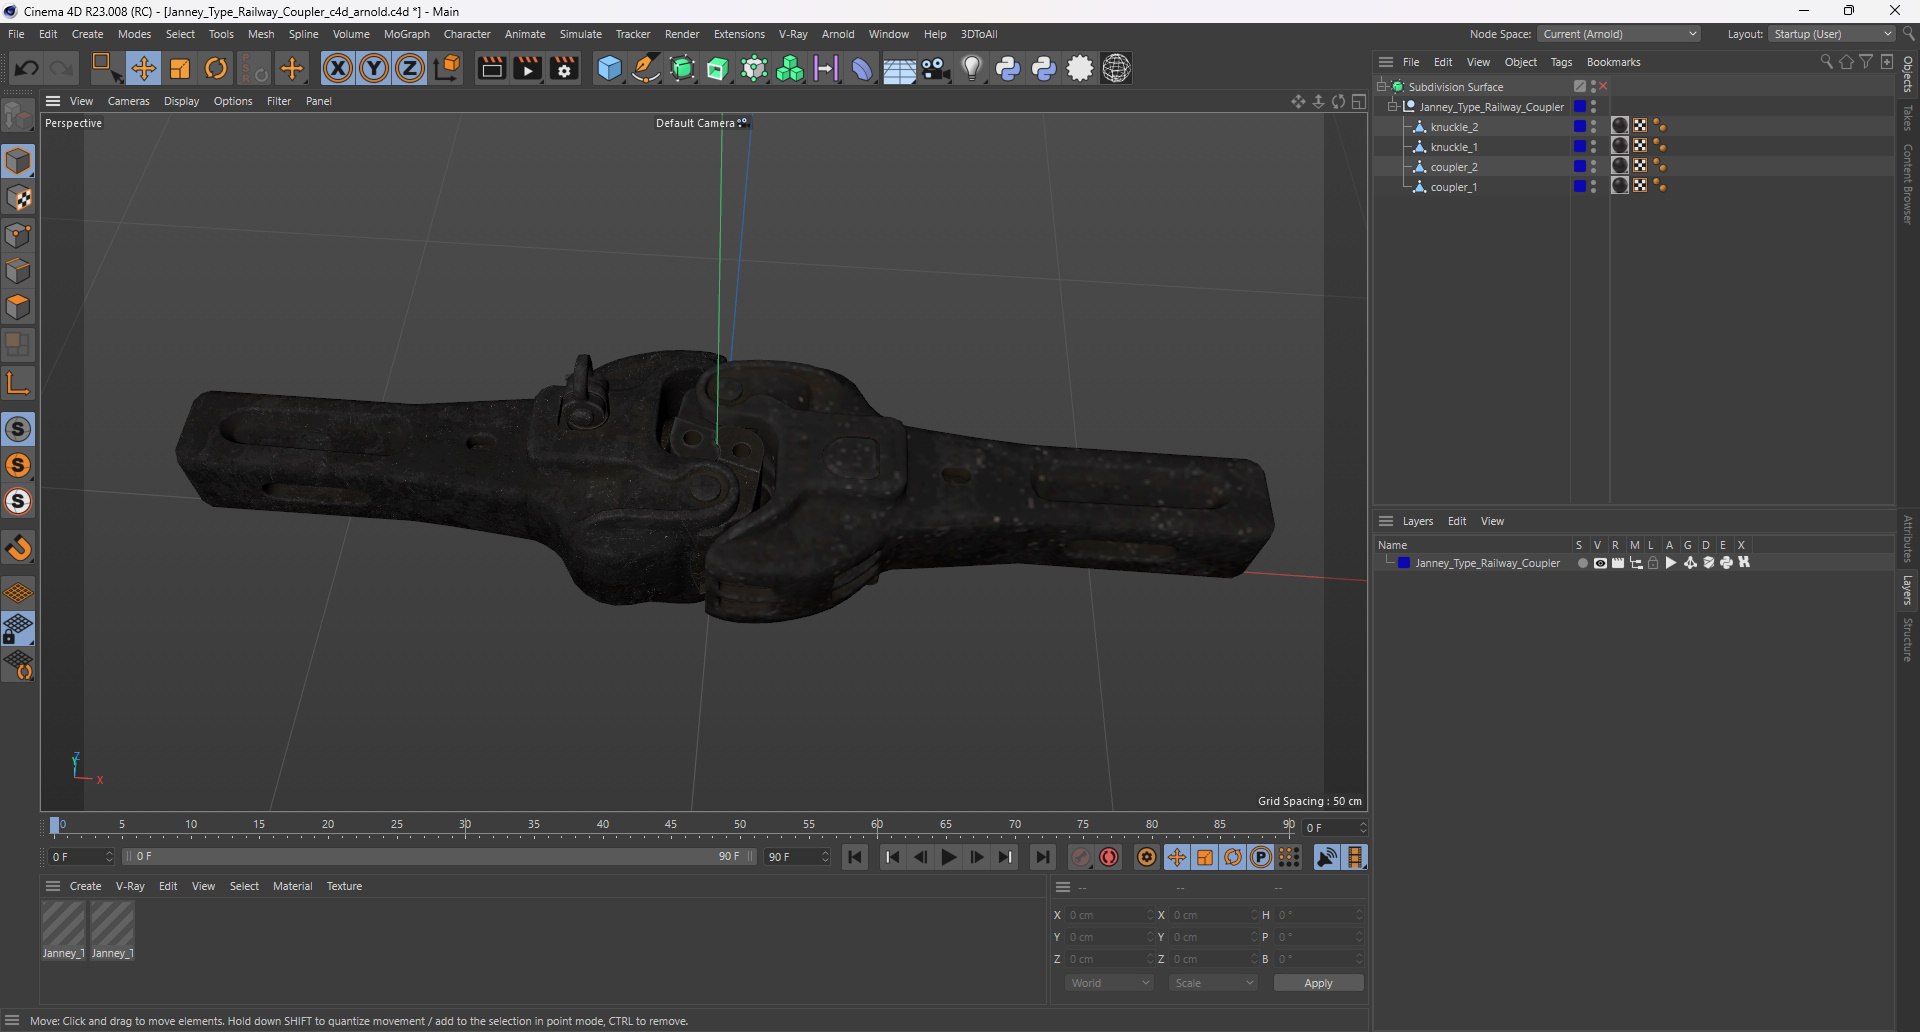Toggle X-axis lock
The width and height of the screenshot is (1920, 1032).
pos(338,69)
